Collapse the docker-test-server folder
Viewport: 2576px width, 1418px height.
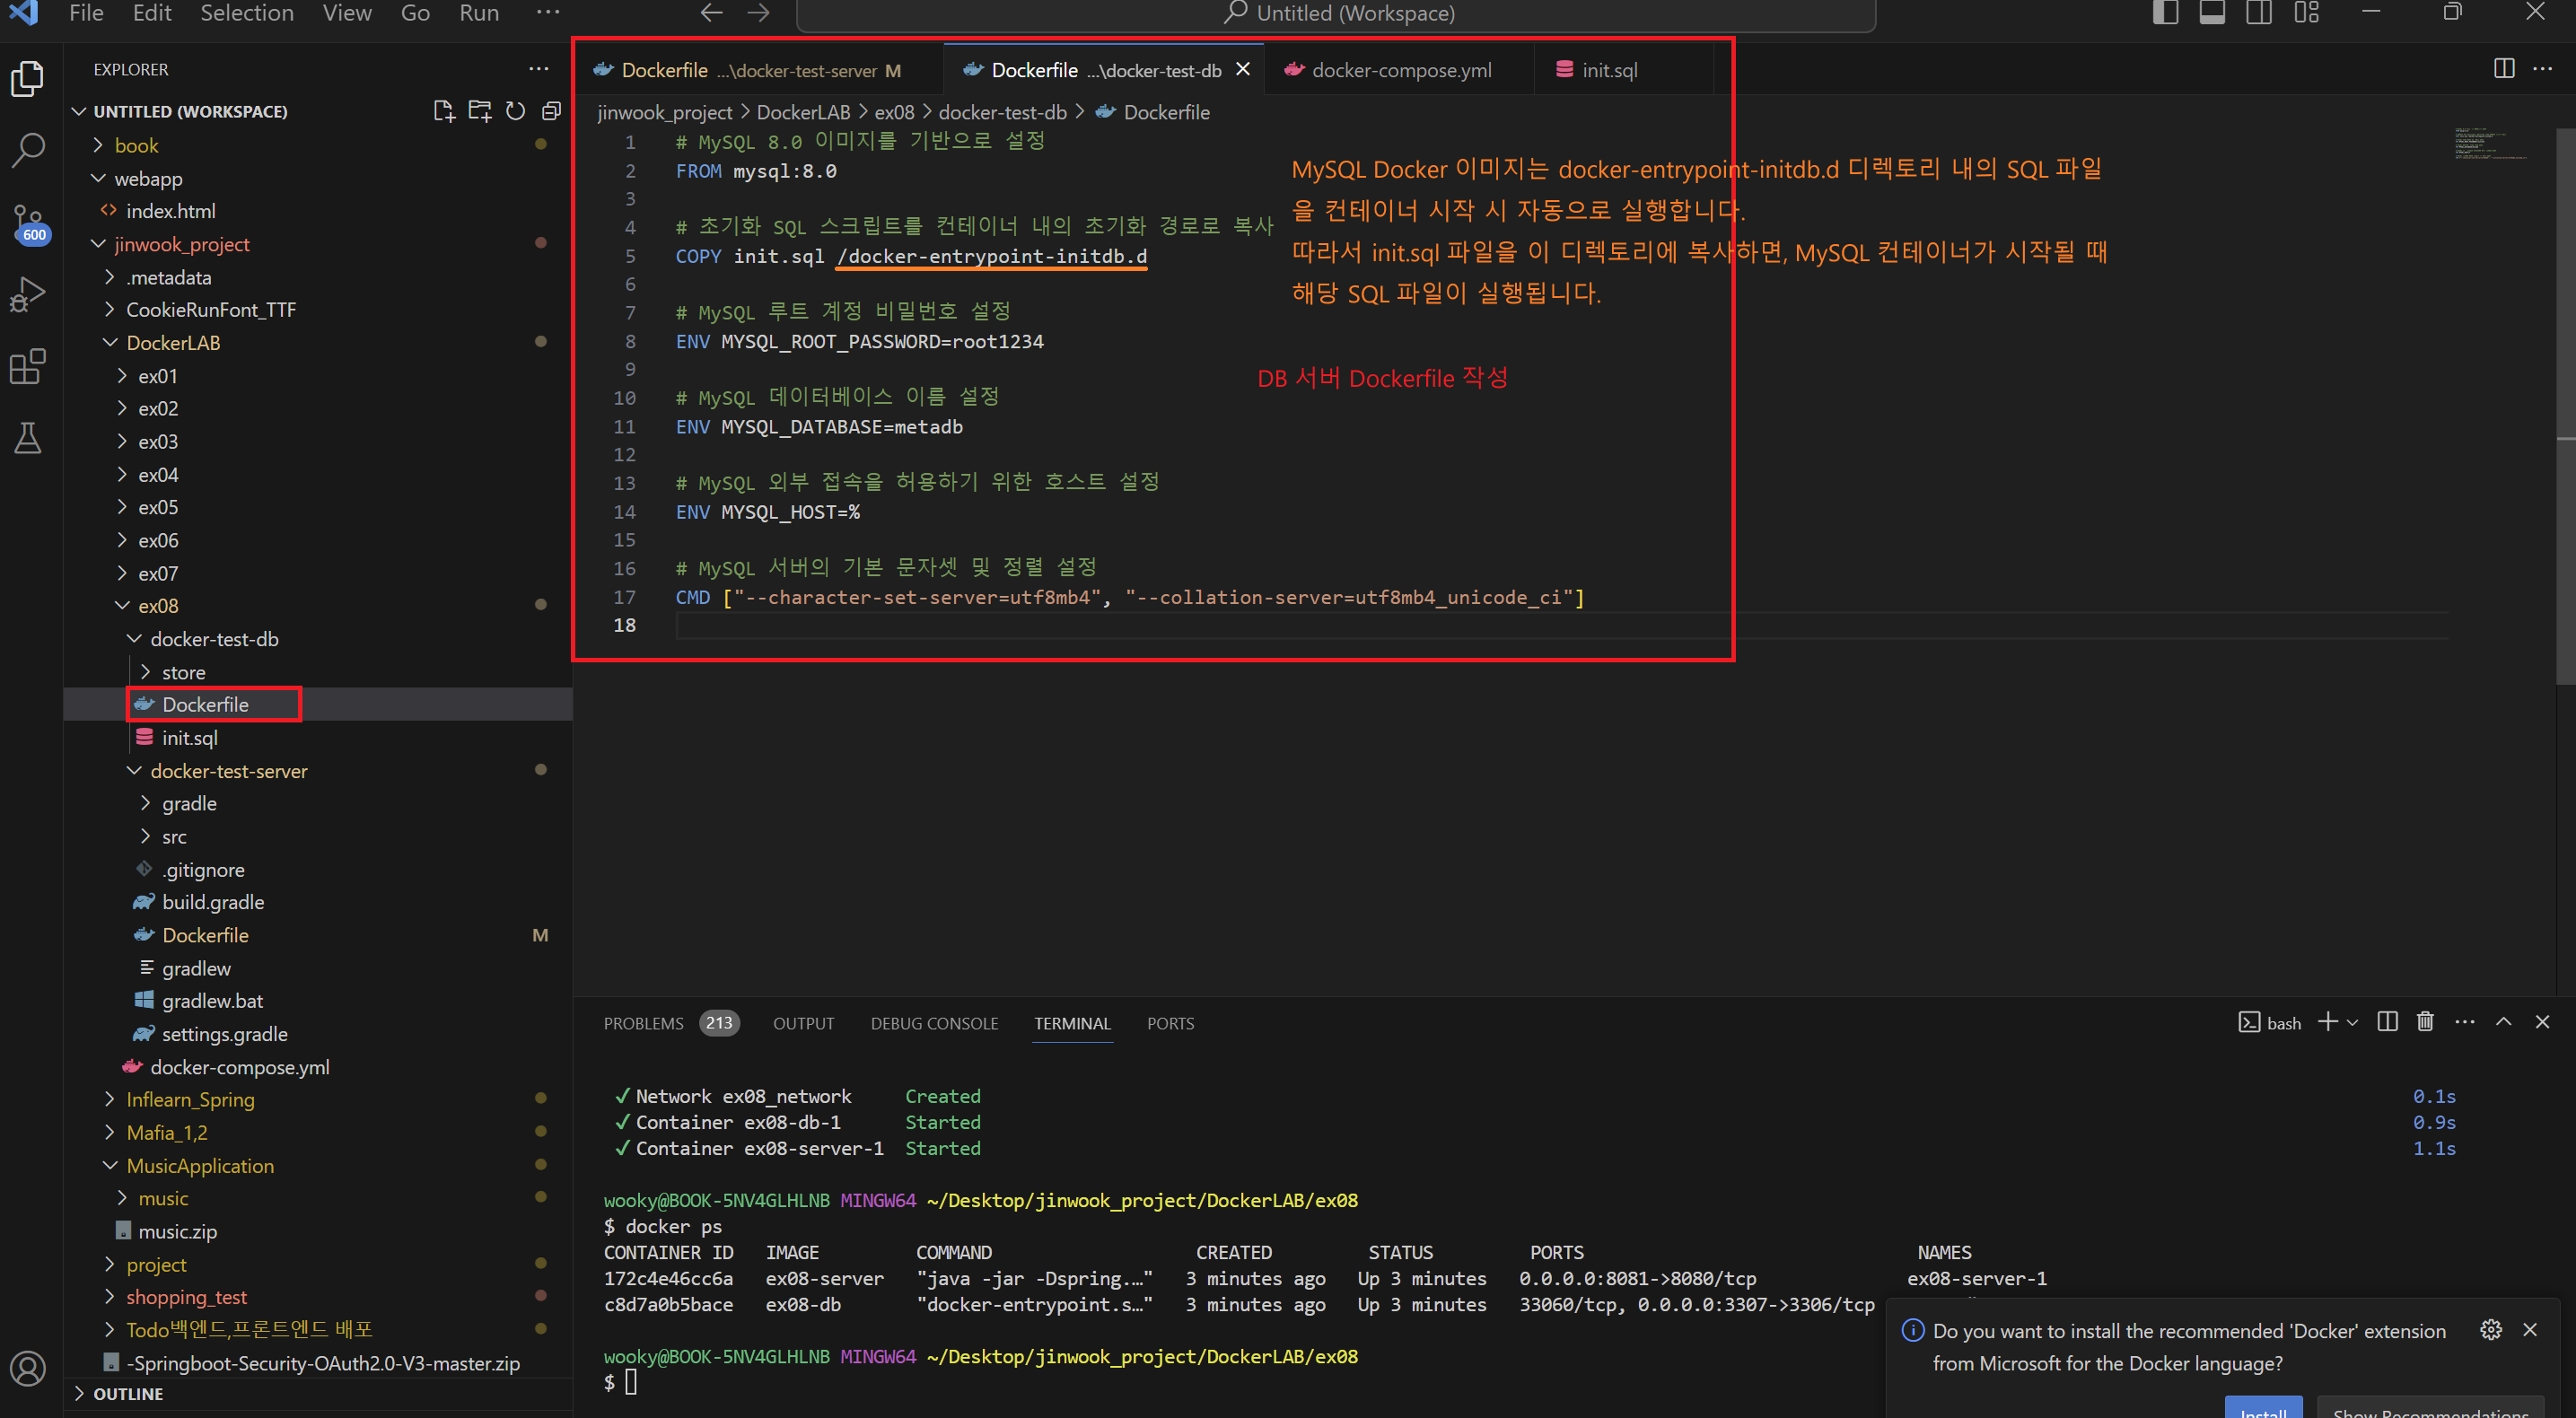point(228,771)
